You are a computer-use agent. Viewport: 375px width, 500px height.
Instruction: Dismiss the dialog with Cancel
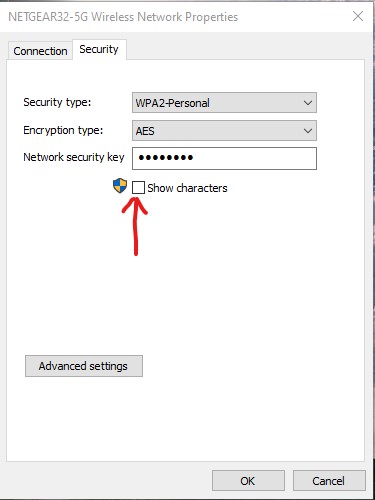329,481
